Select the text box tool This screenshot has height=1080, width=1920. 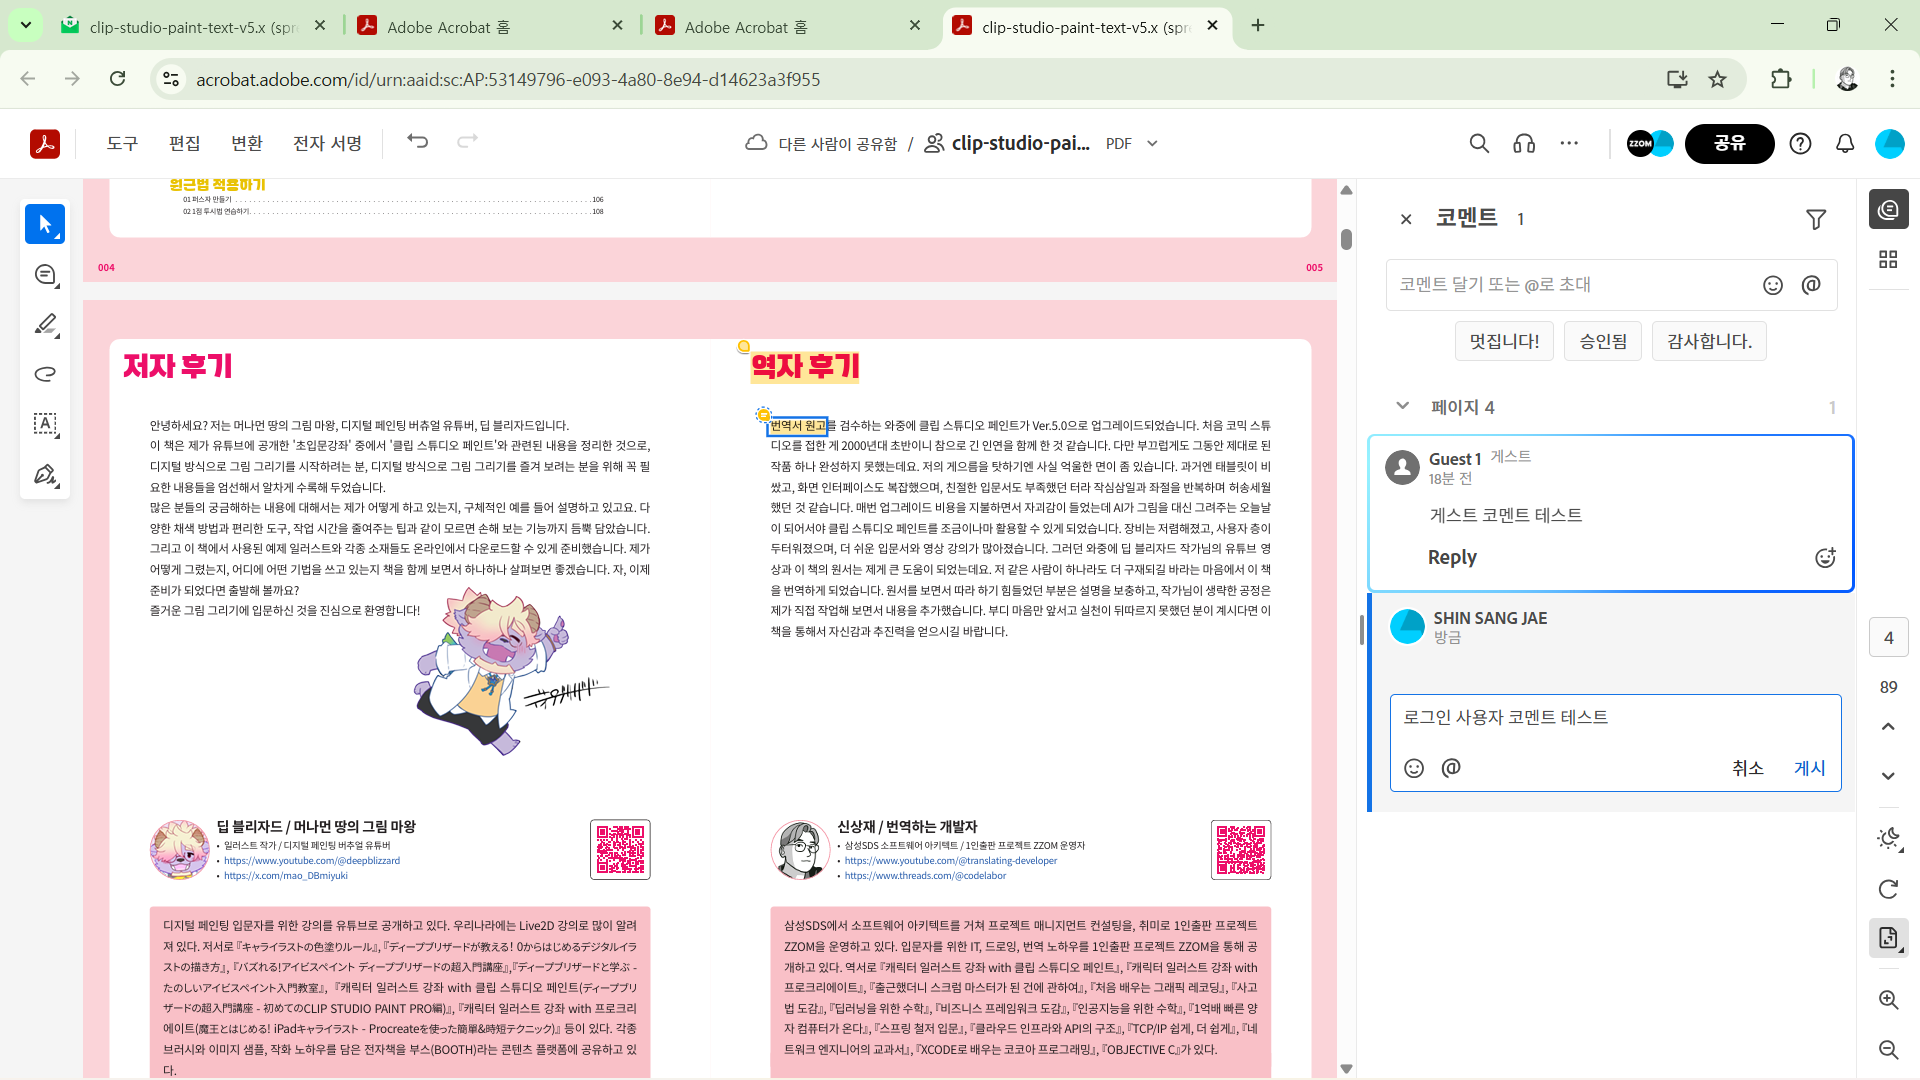click(45, 424)
